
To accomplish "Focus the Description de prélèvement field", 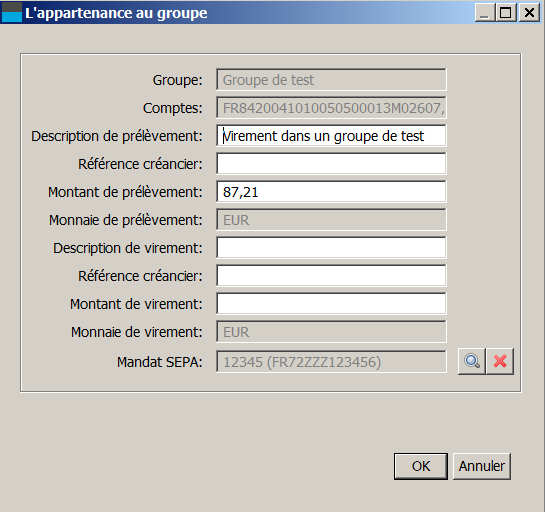I will click(331, 136).
